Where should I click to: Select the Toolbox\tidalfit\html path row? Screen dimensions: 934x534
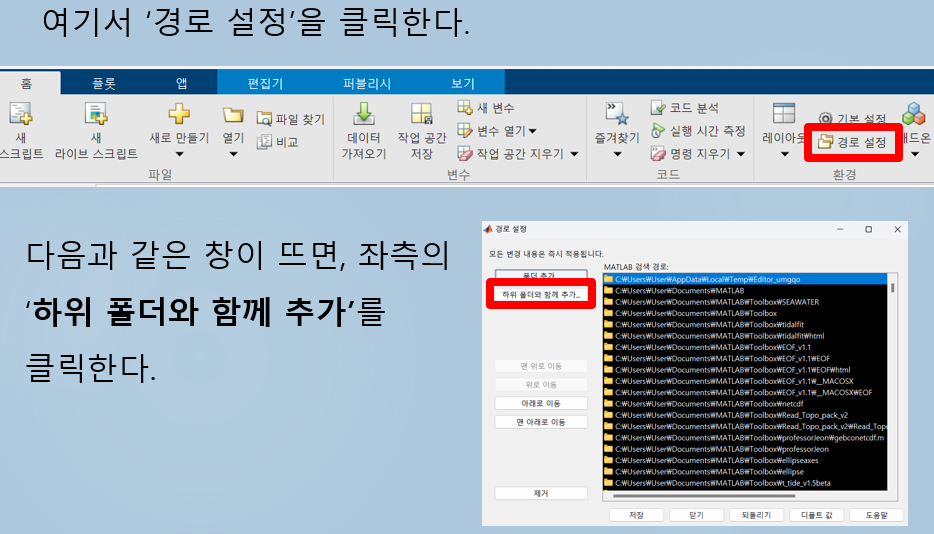click(x=745, y=336)
